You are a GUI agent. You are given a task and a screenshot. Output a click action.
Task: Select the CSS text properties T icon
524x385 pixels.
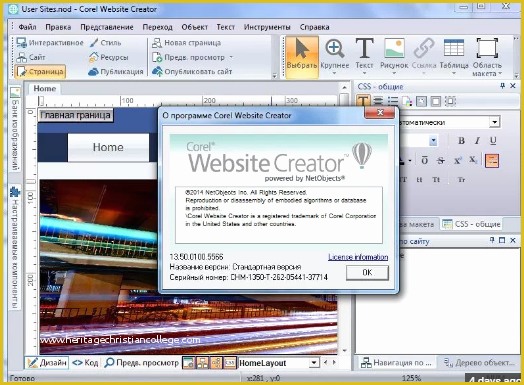point(363,101)
